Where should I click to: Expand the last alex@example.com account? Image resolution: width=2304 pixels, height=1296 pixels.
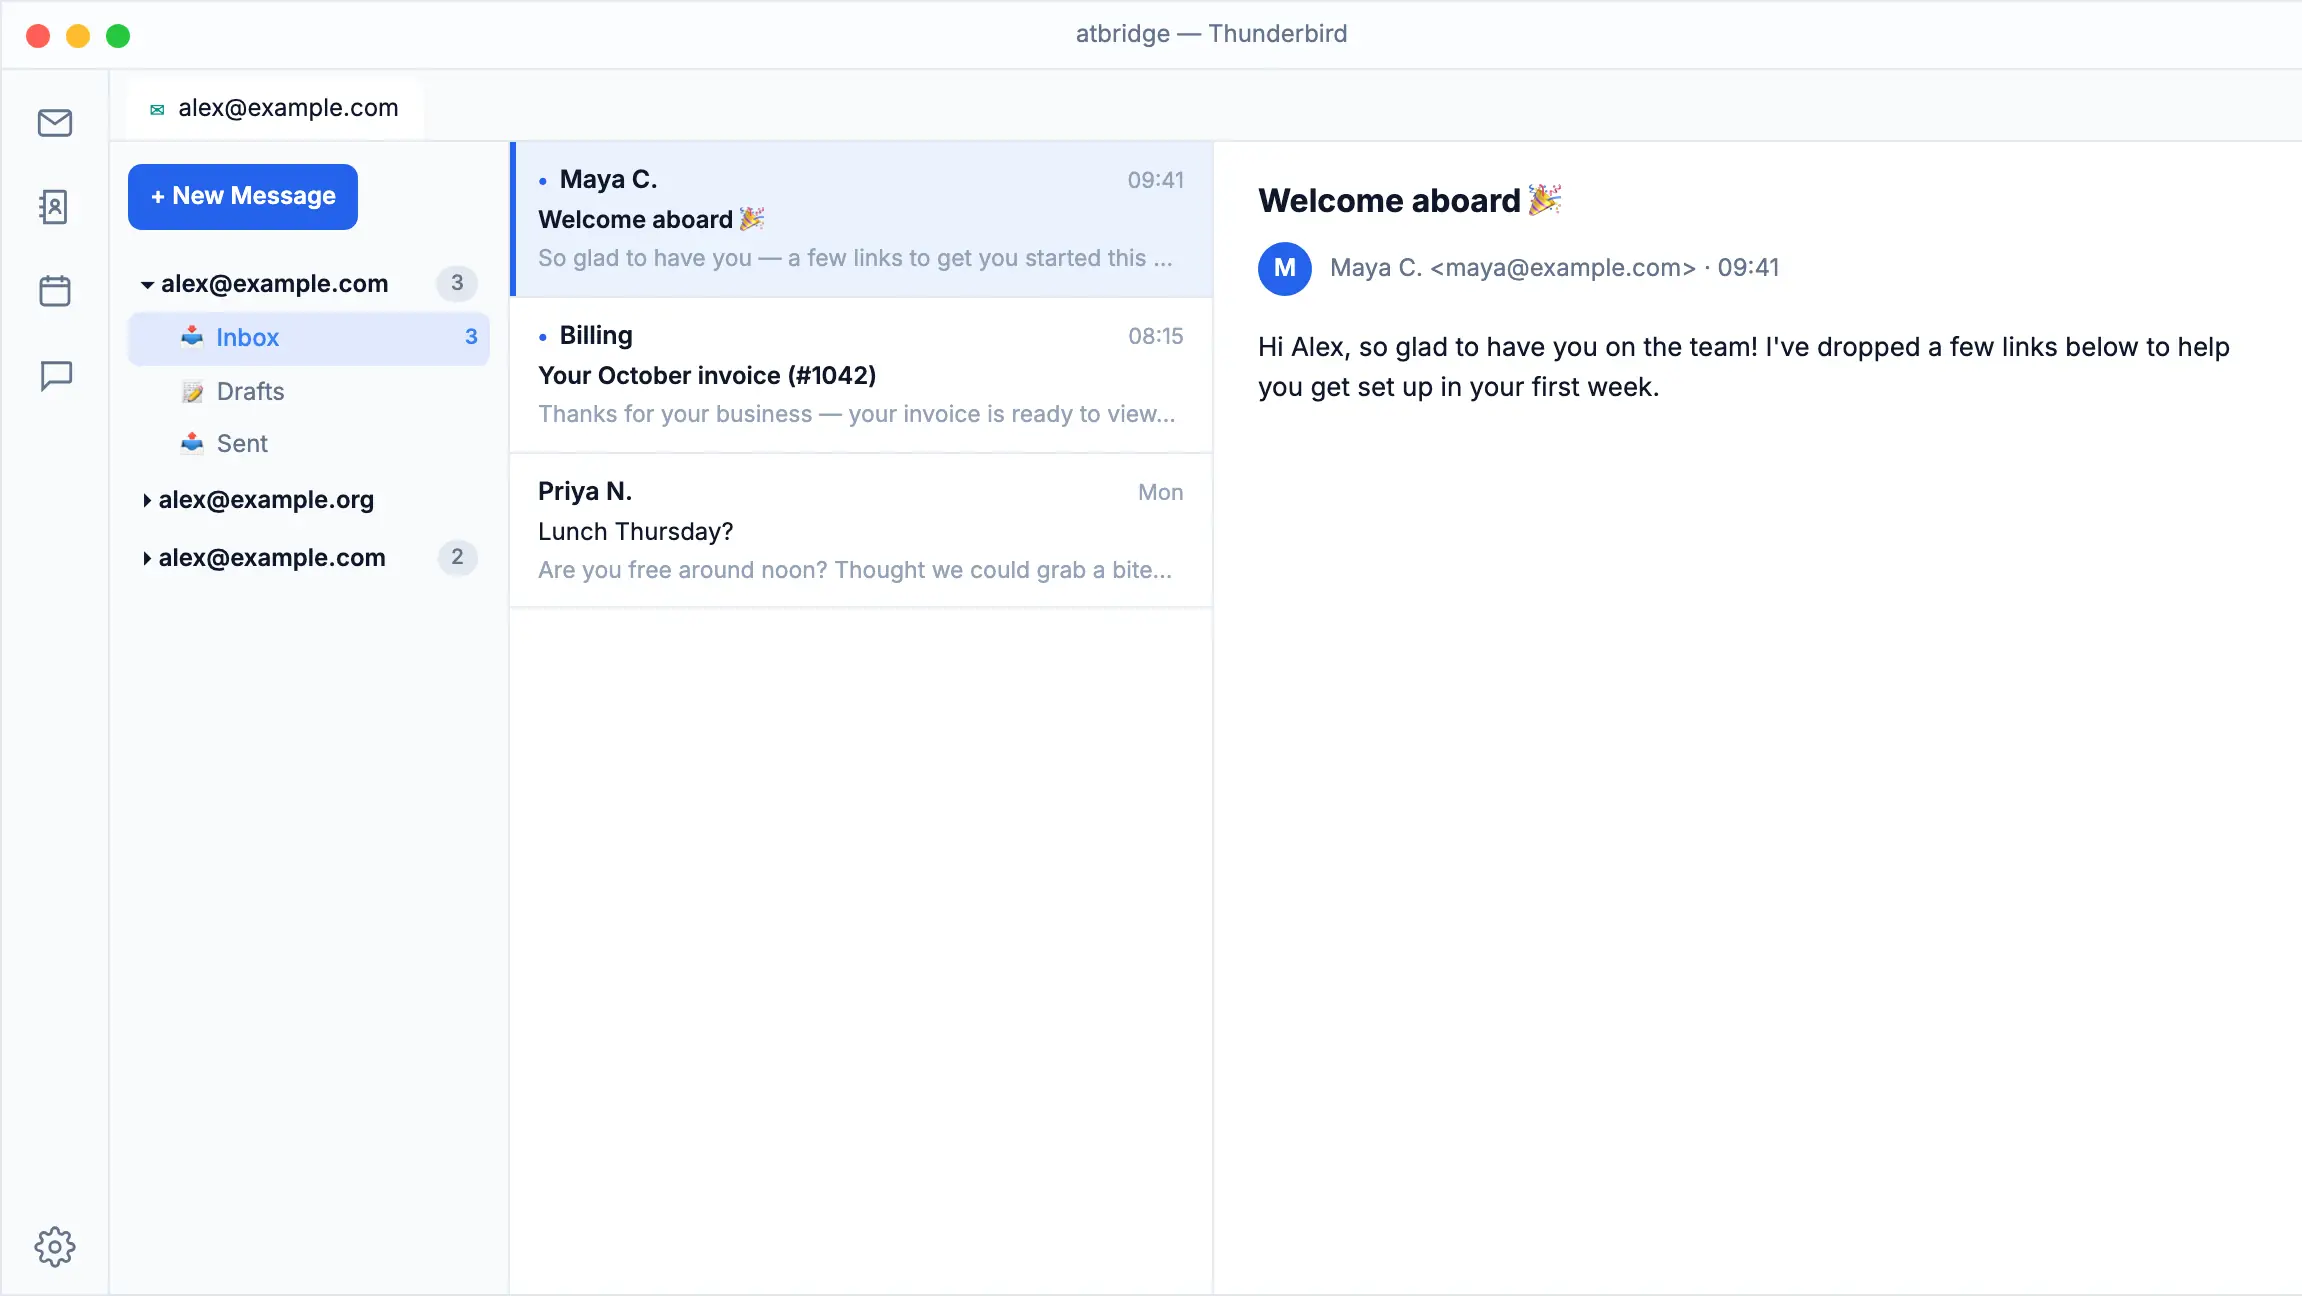(147, 558)
